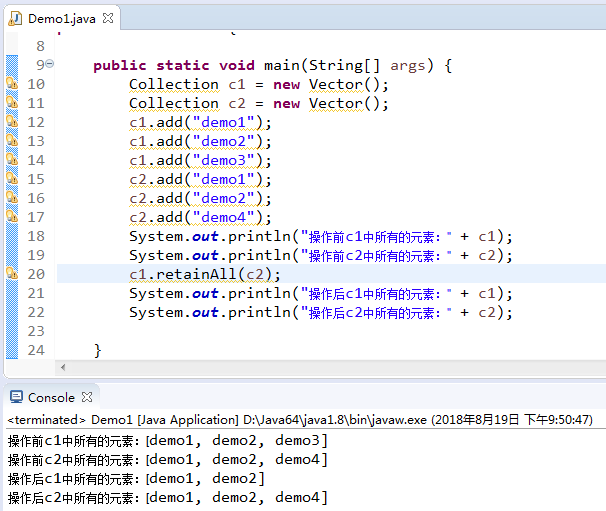Click the warning marker on line 11
The width and height of the screenshot is (606, 511).
pyautogui.click(x=12, y=102)
